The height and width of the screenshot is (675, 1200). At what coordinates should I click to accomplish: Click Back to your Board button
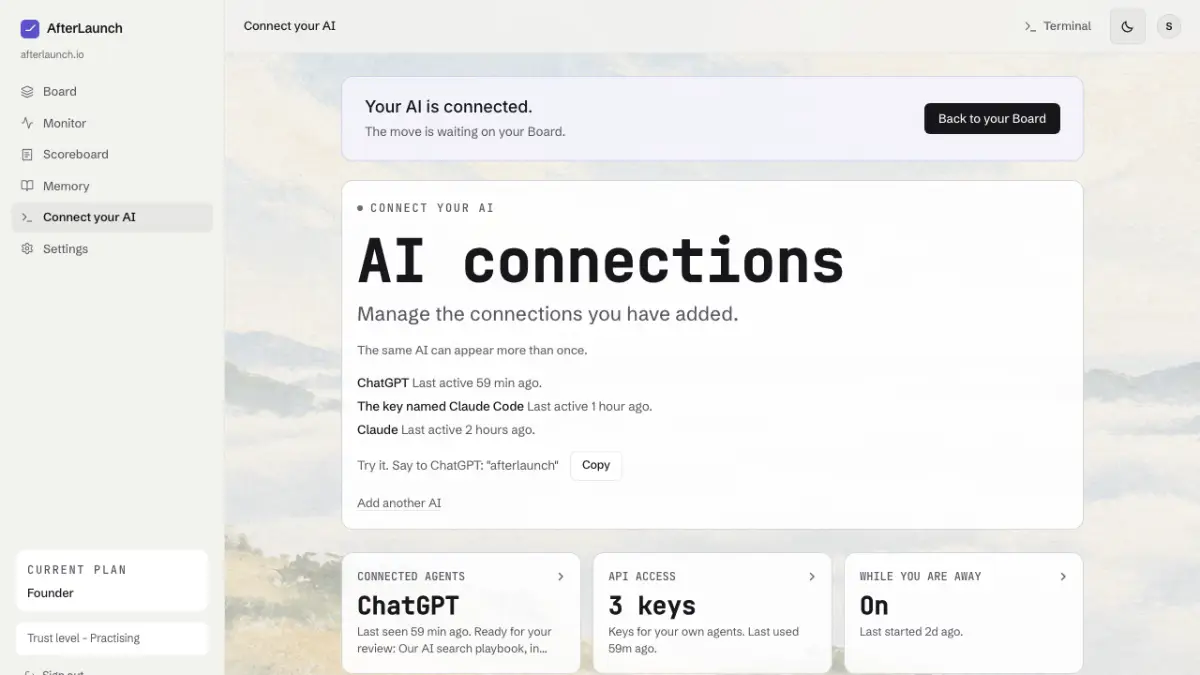click(992, 118)
